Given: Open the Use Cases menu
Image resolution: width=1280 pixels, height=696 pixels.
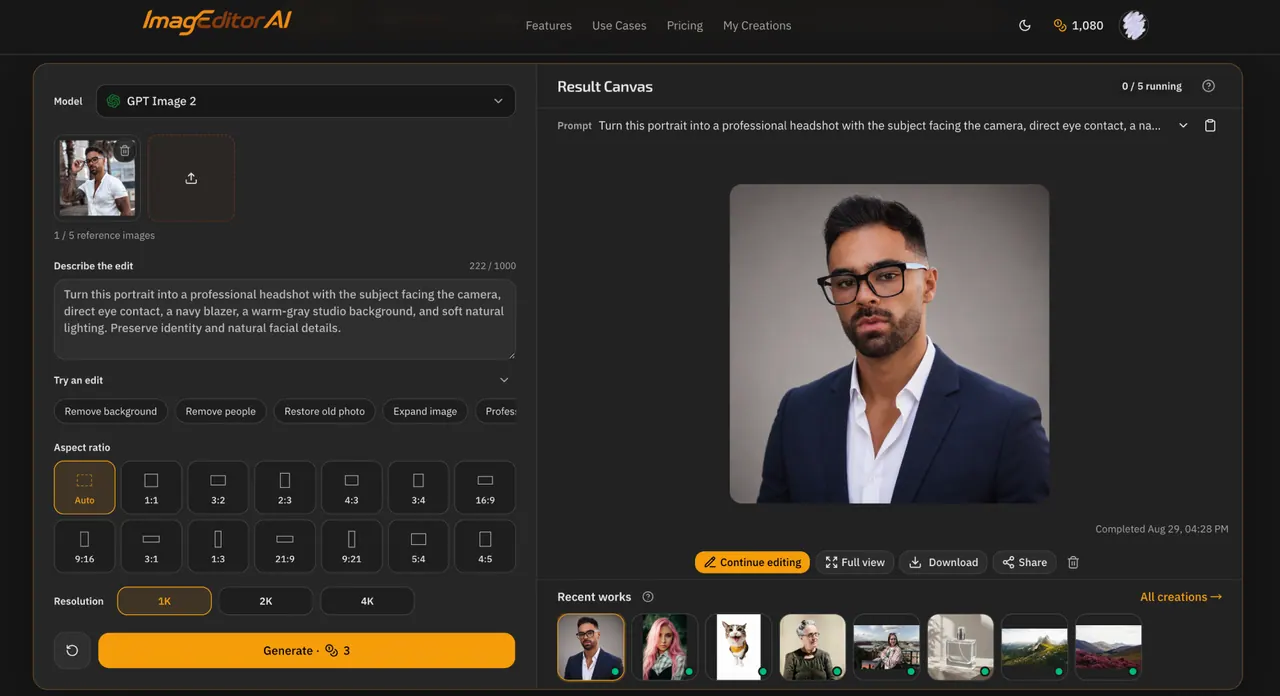Looking at the screenshot, I should click(x=619, y=26).
